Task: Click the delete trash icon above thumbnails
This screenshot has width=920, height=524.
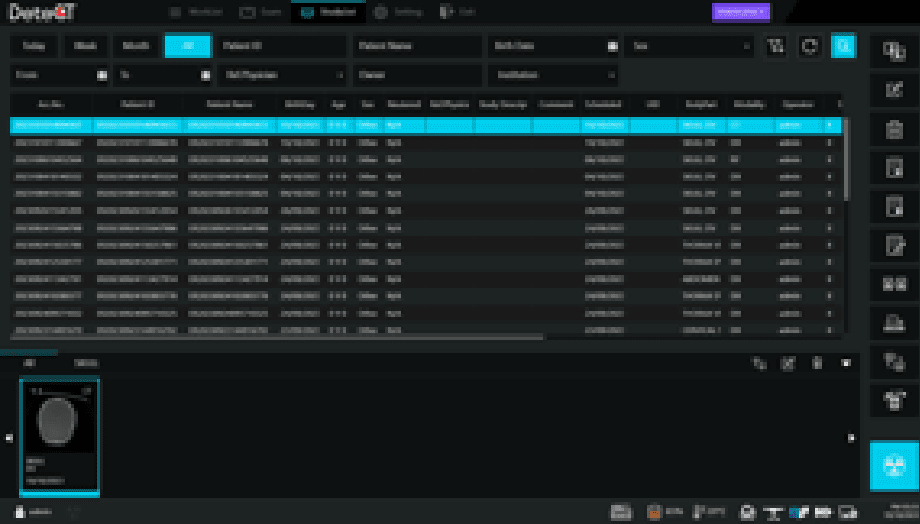Action: click(817, 363)
